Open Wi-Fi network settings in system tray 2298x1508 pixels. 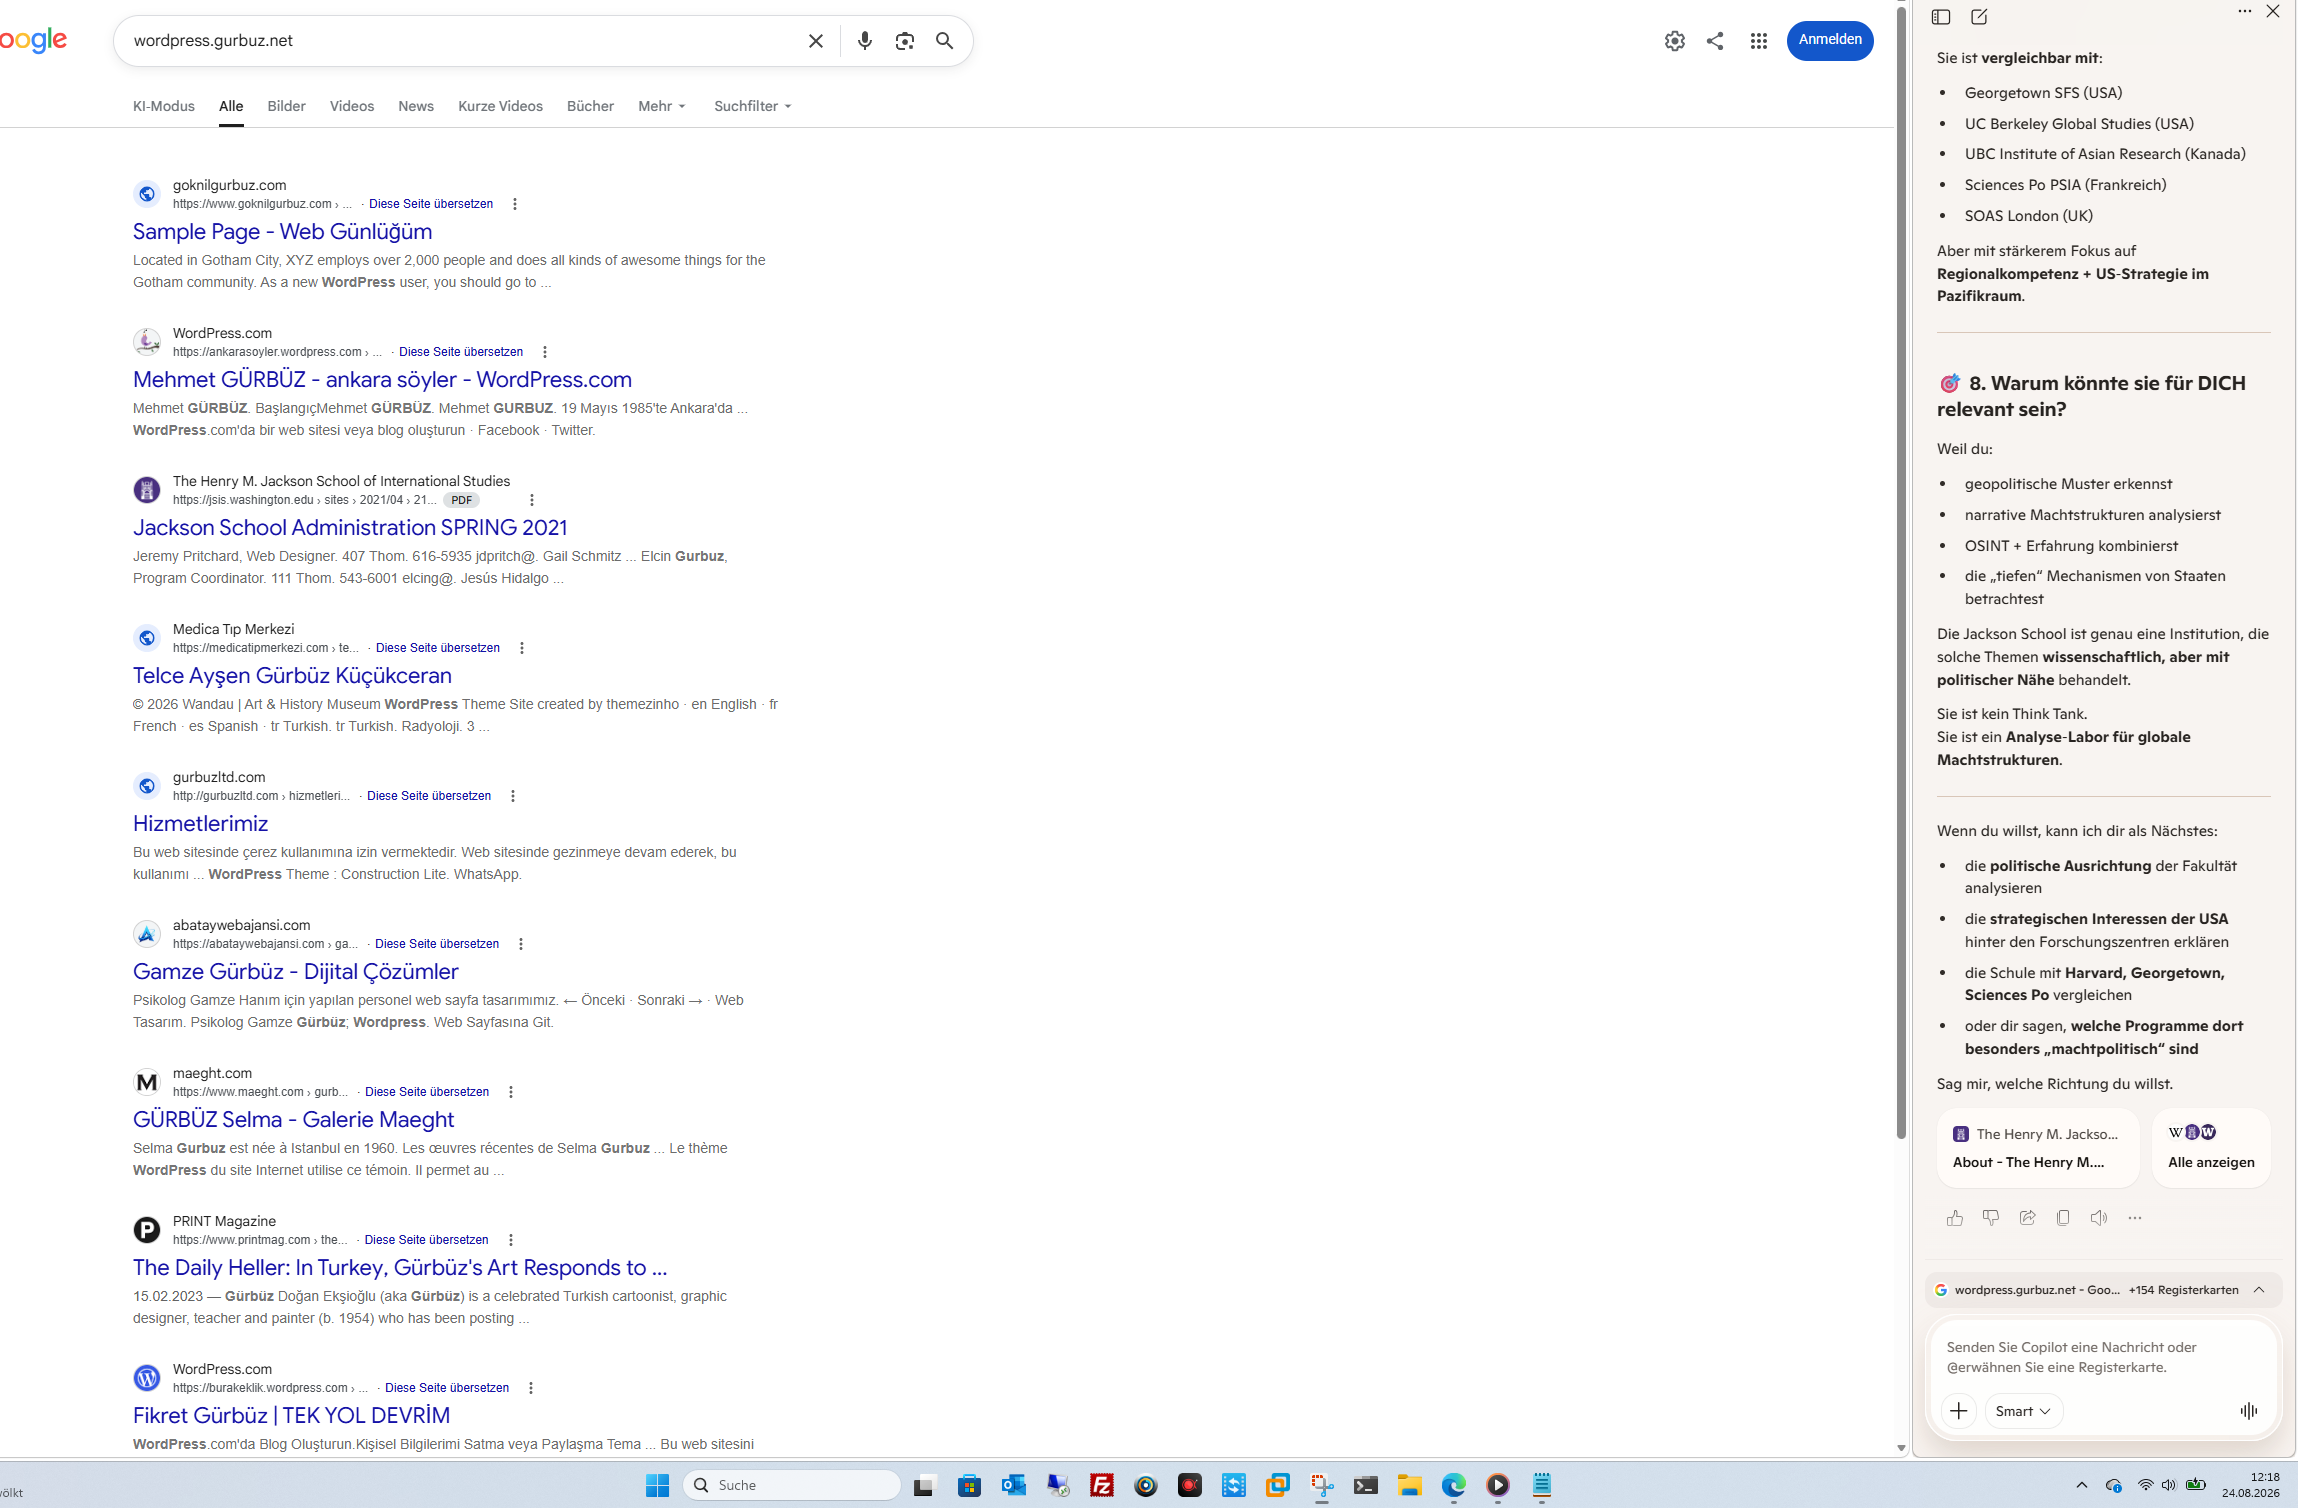pos(2145,1485)
